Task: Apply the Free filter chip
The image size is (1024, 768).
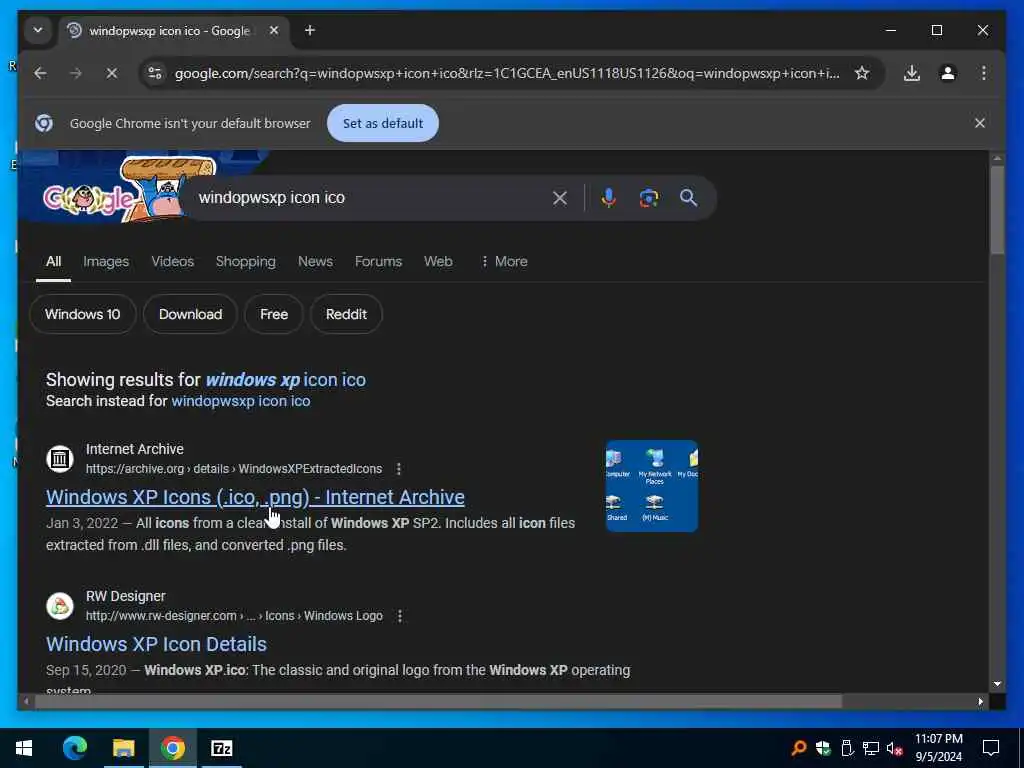Action: click(274, 314)
